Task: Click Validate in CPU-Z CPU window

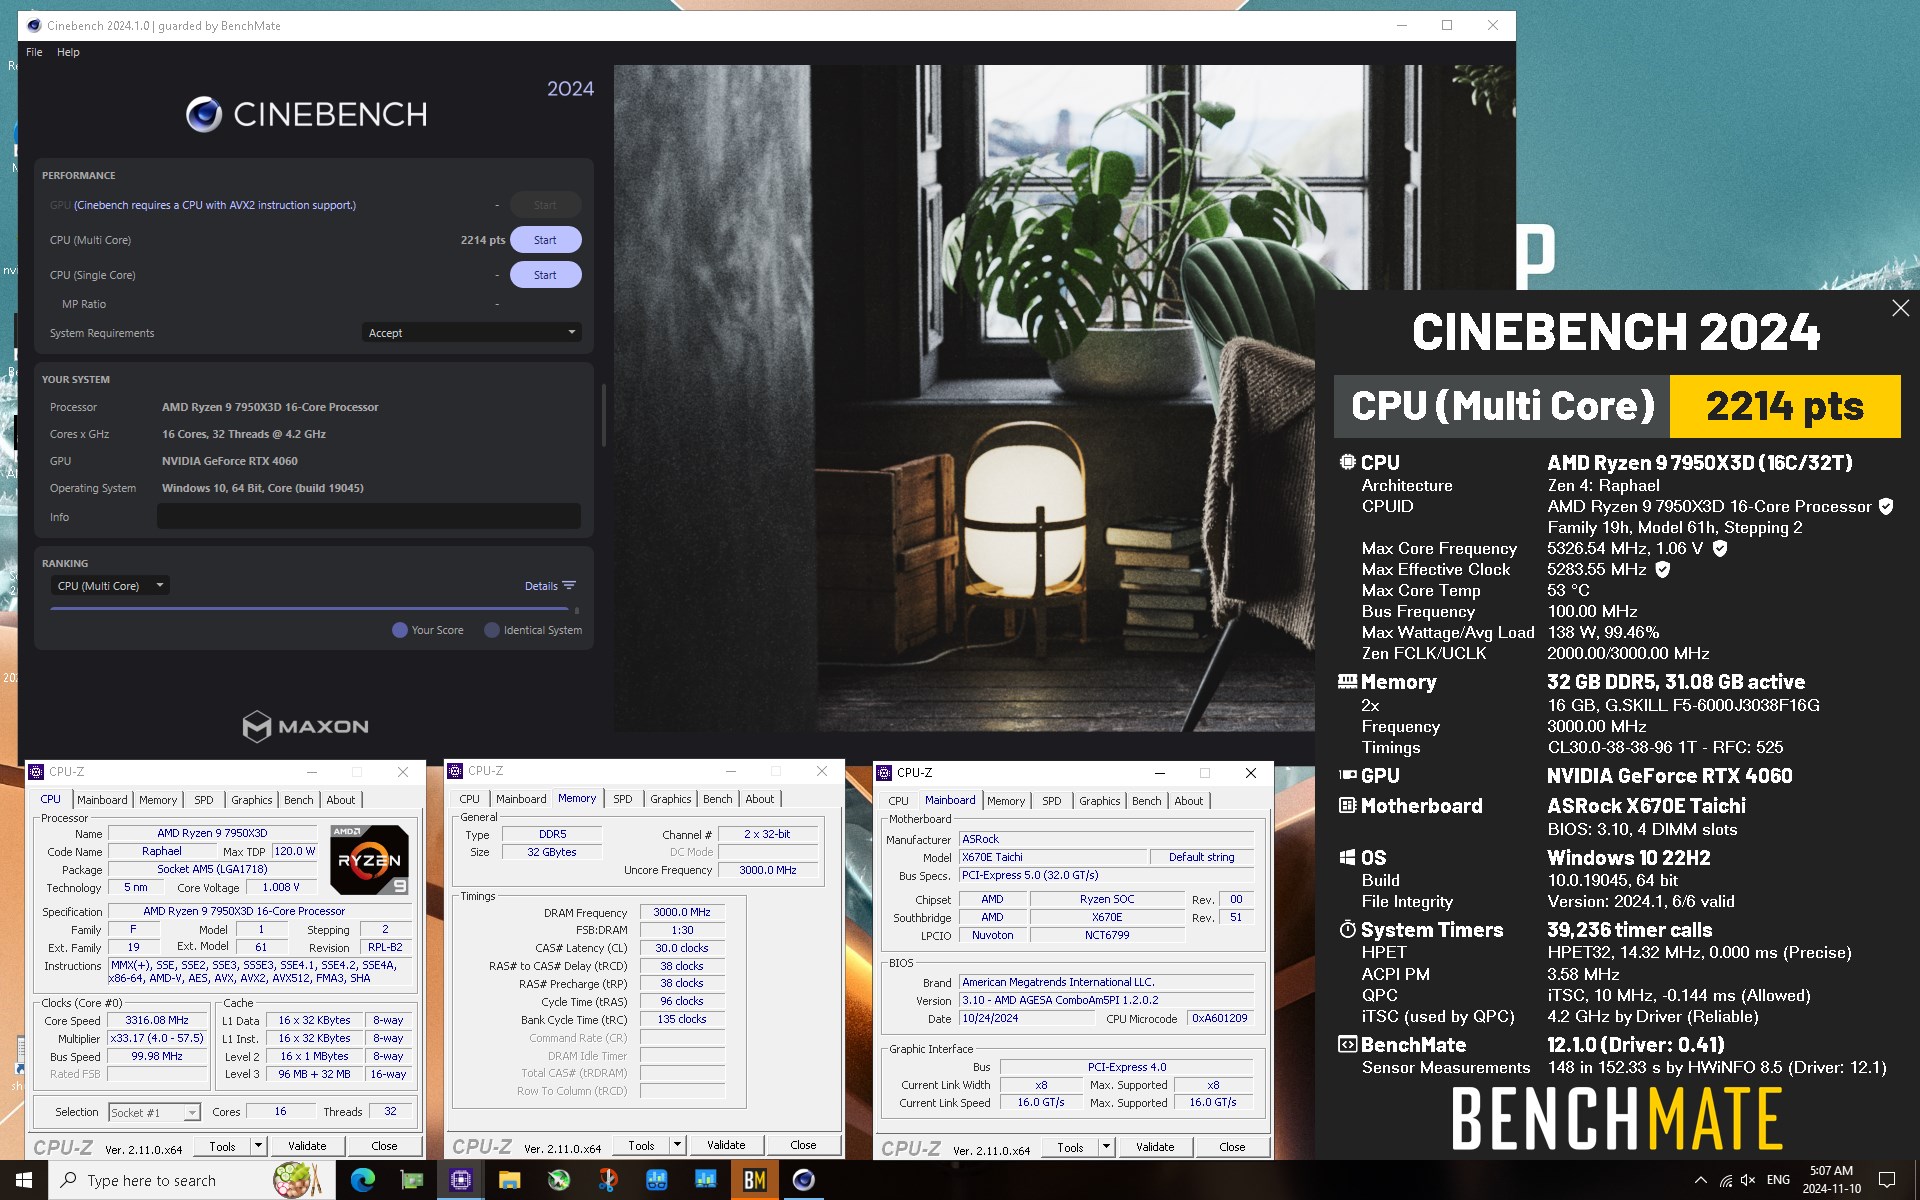Action: click(x=307, y=1146)
